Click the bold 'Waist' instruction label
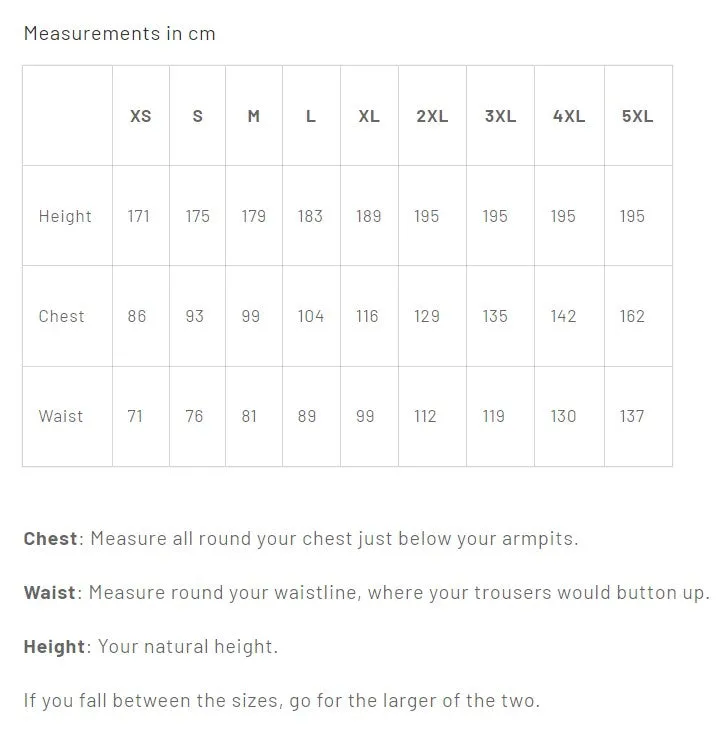Image resolution: width=727 pixels, height=744 pixels. tap(49, 593)
